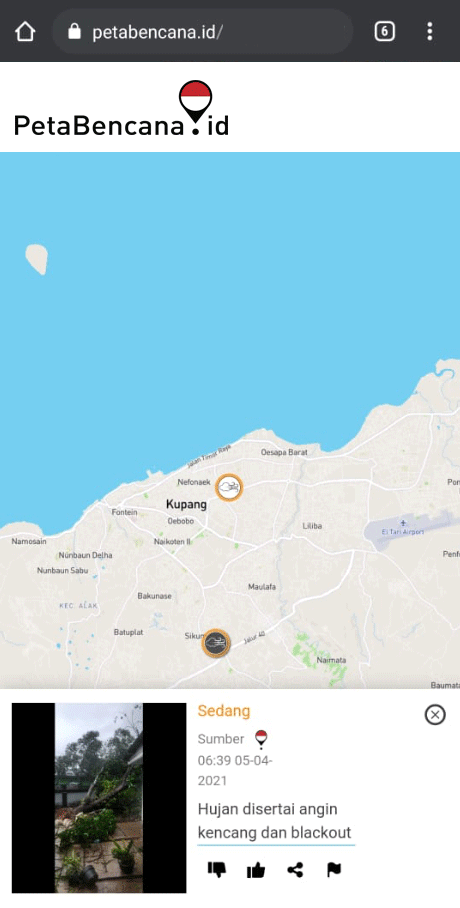Select the wind report marker near Nefonaek
Screen dimensions: 460x908
pyautogui.click(x=229, y=487)
